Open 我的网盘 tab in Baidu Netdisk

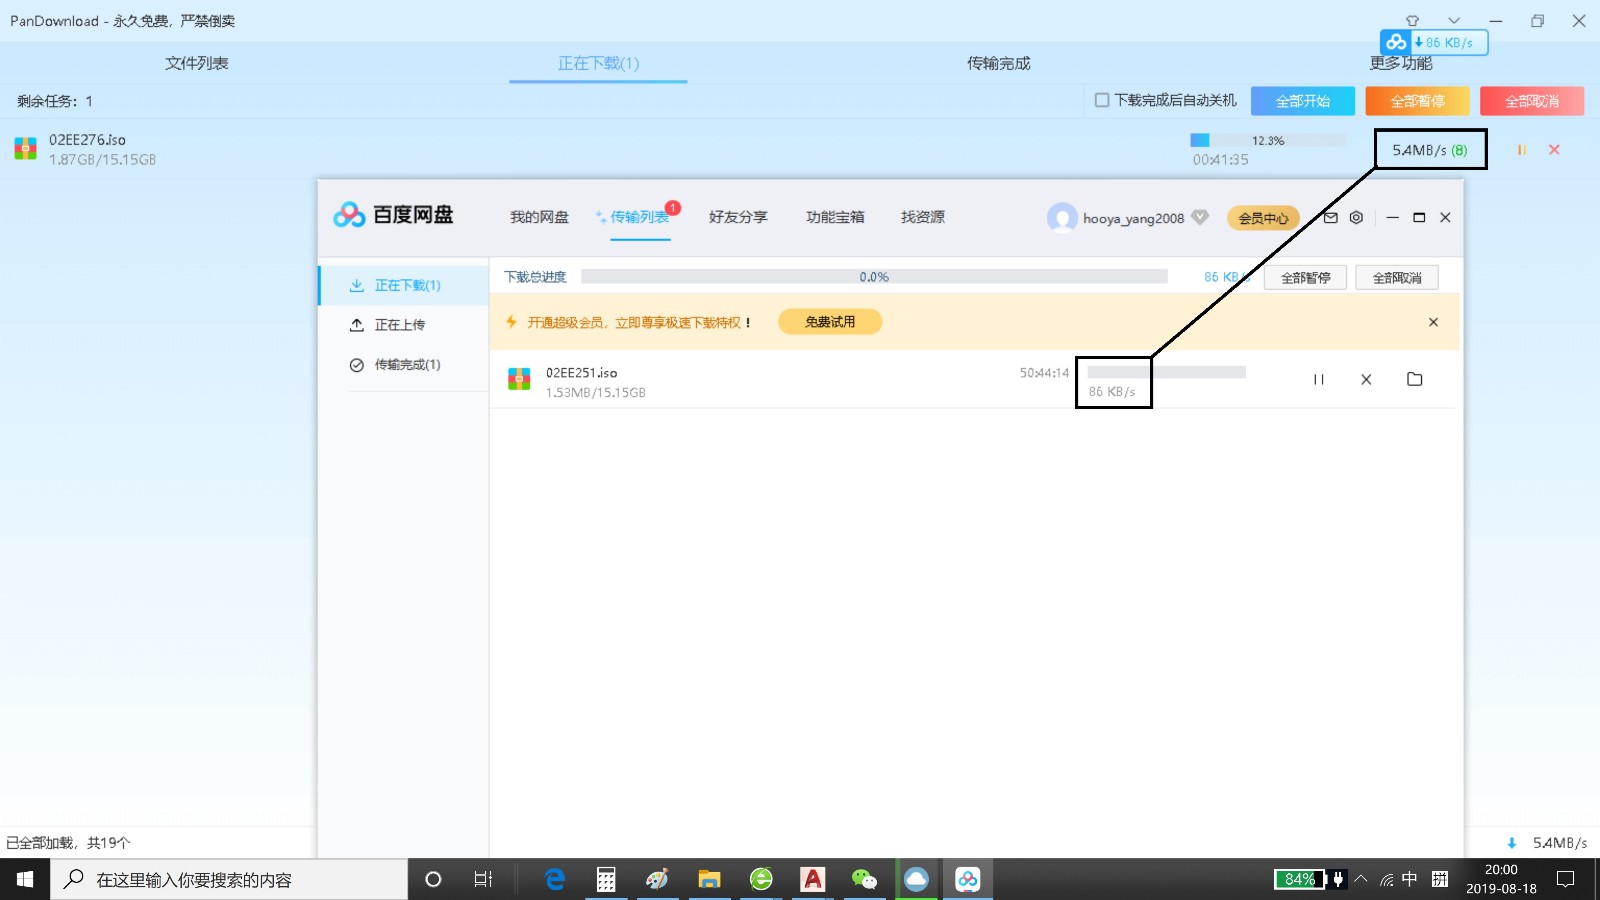click(x=539, y=217)
